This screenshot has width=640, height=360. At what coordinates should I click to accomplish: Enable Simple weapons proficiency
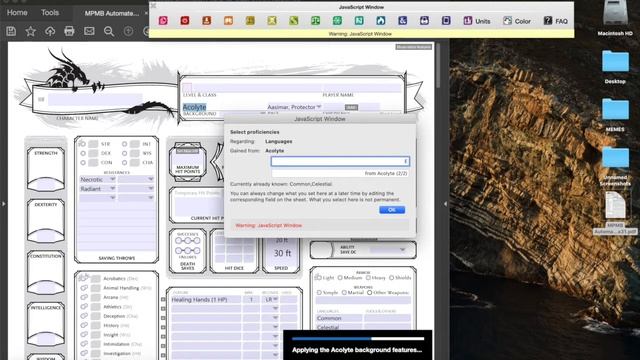[x=320, y=293]
